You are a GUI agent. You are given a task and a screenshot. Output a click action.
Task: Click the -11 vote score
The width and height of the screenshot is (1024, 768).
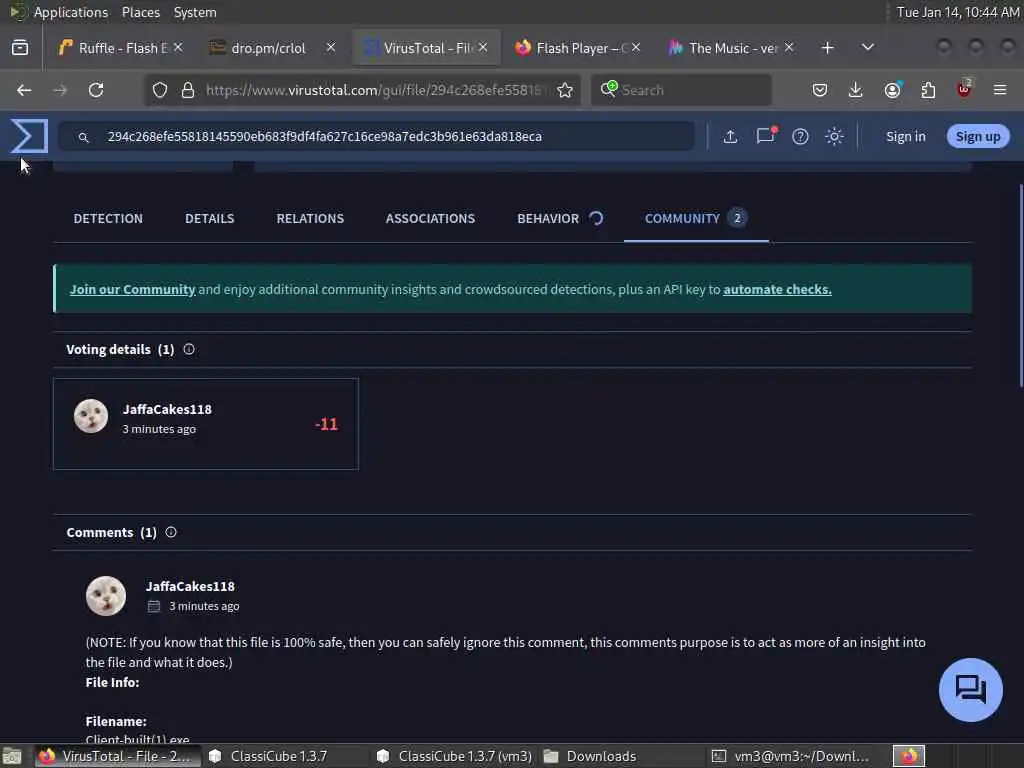tap(327, 424)
